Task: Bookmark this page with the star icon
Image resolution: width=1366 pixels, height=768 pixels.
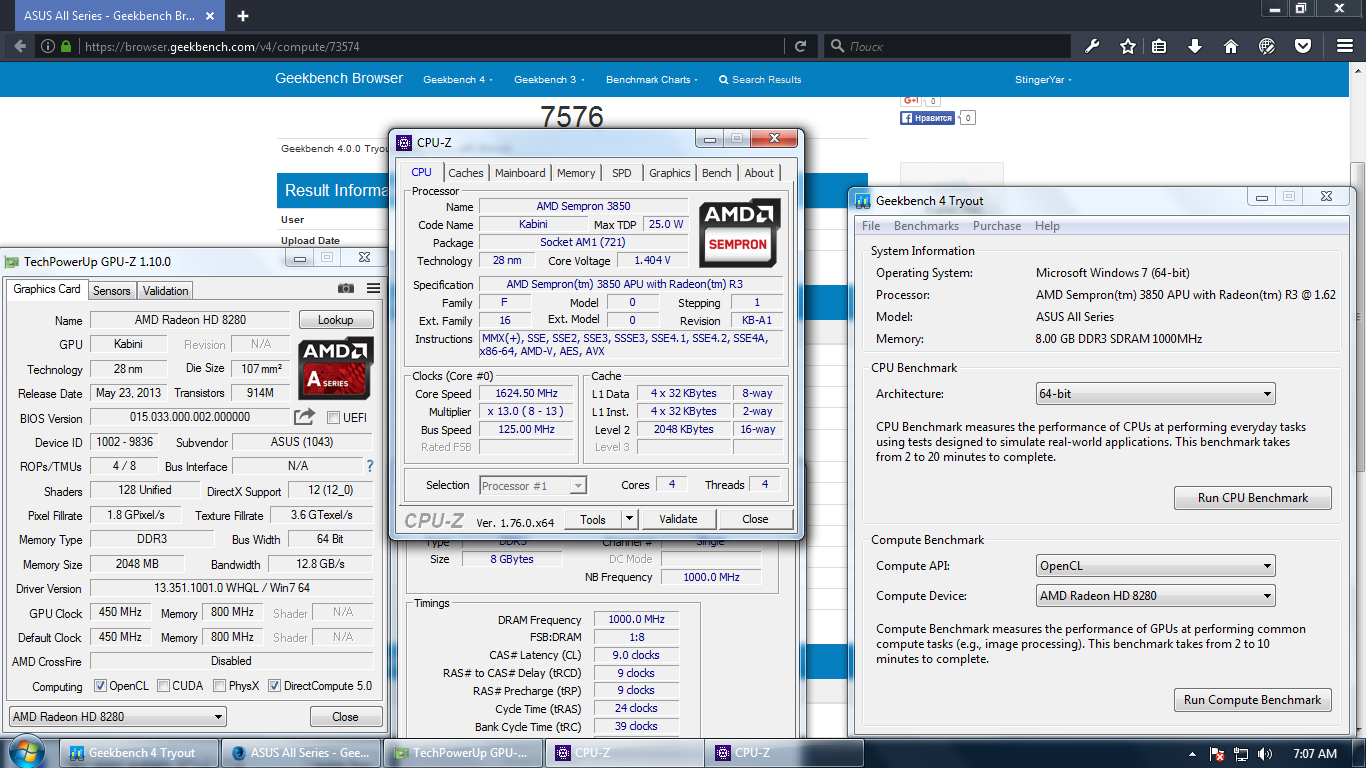Action: click(1127, 46)
